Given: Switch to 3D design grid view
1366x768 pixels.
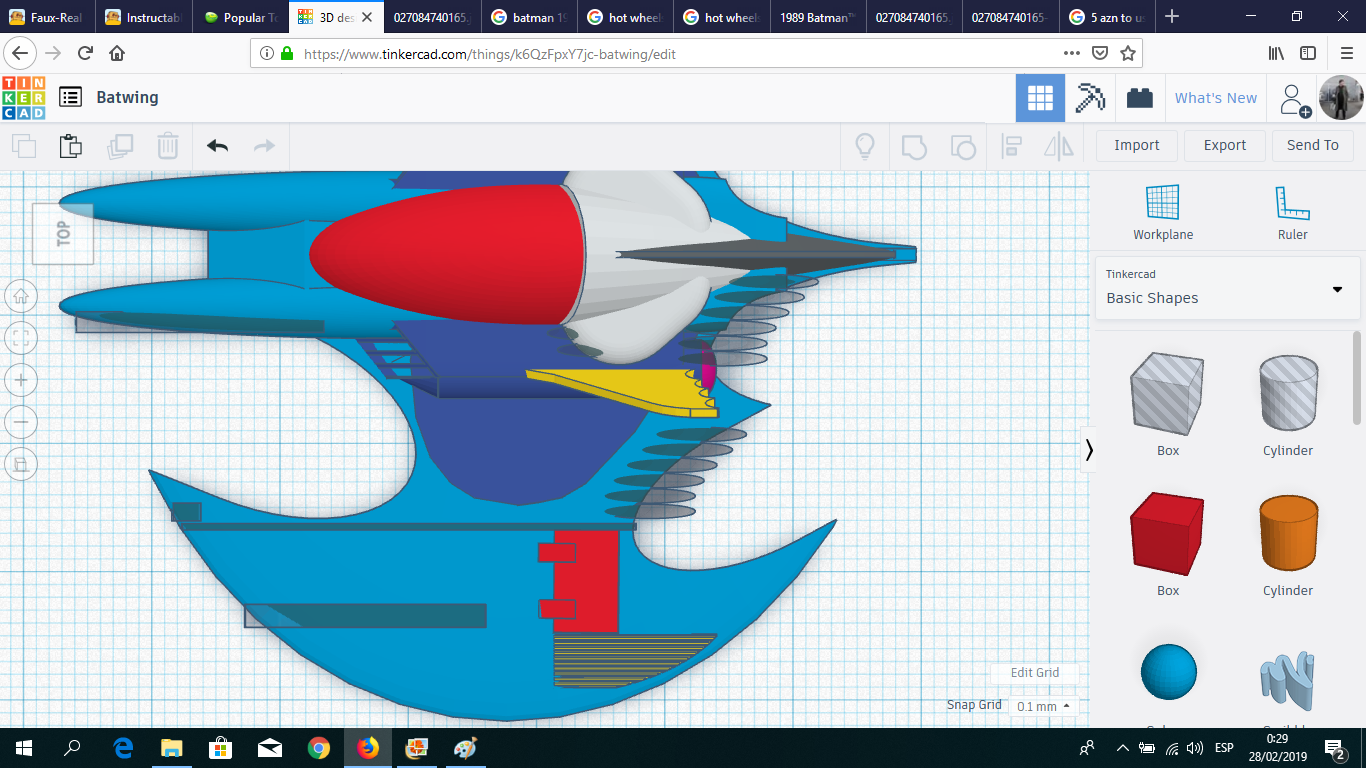Looking at the screenshot, I should 1040,98.
